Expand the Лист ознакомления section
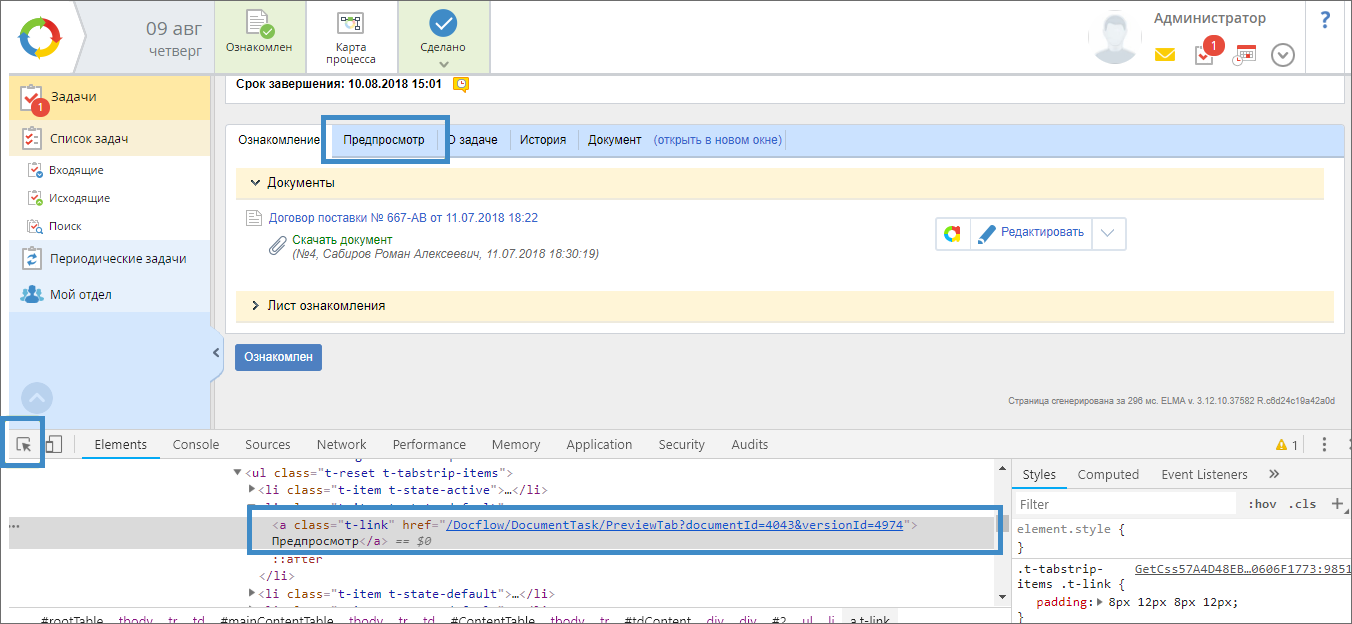Image resolution: width=1352 pixels, height=624 pixels. point(256,306)
